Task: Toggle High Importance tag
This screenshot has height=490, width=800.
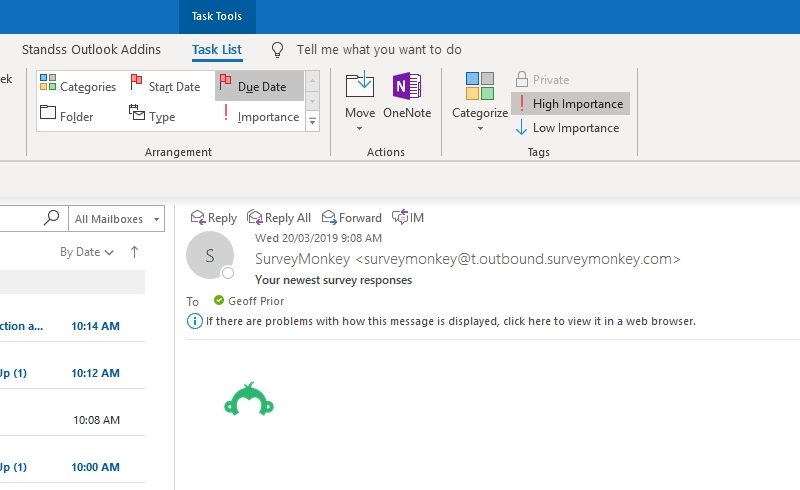Action: coord(570,104)
